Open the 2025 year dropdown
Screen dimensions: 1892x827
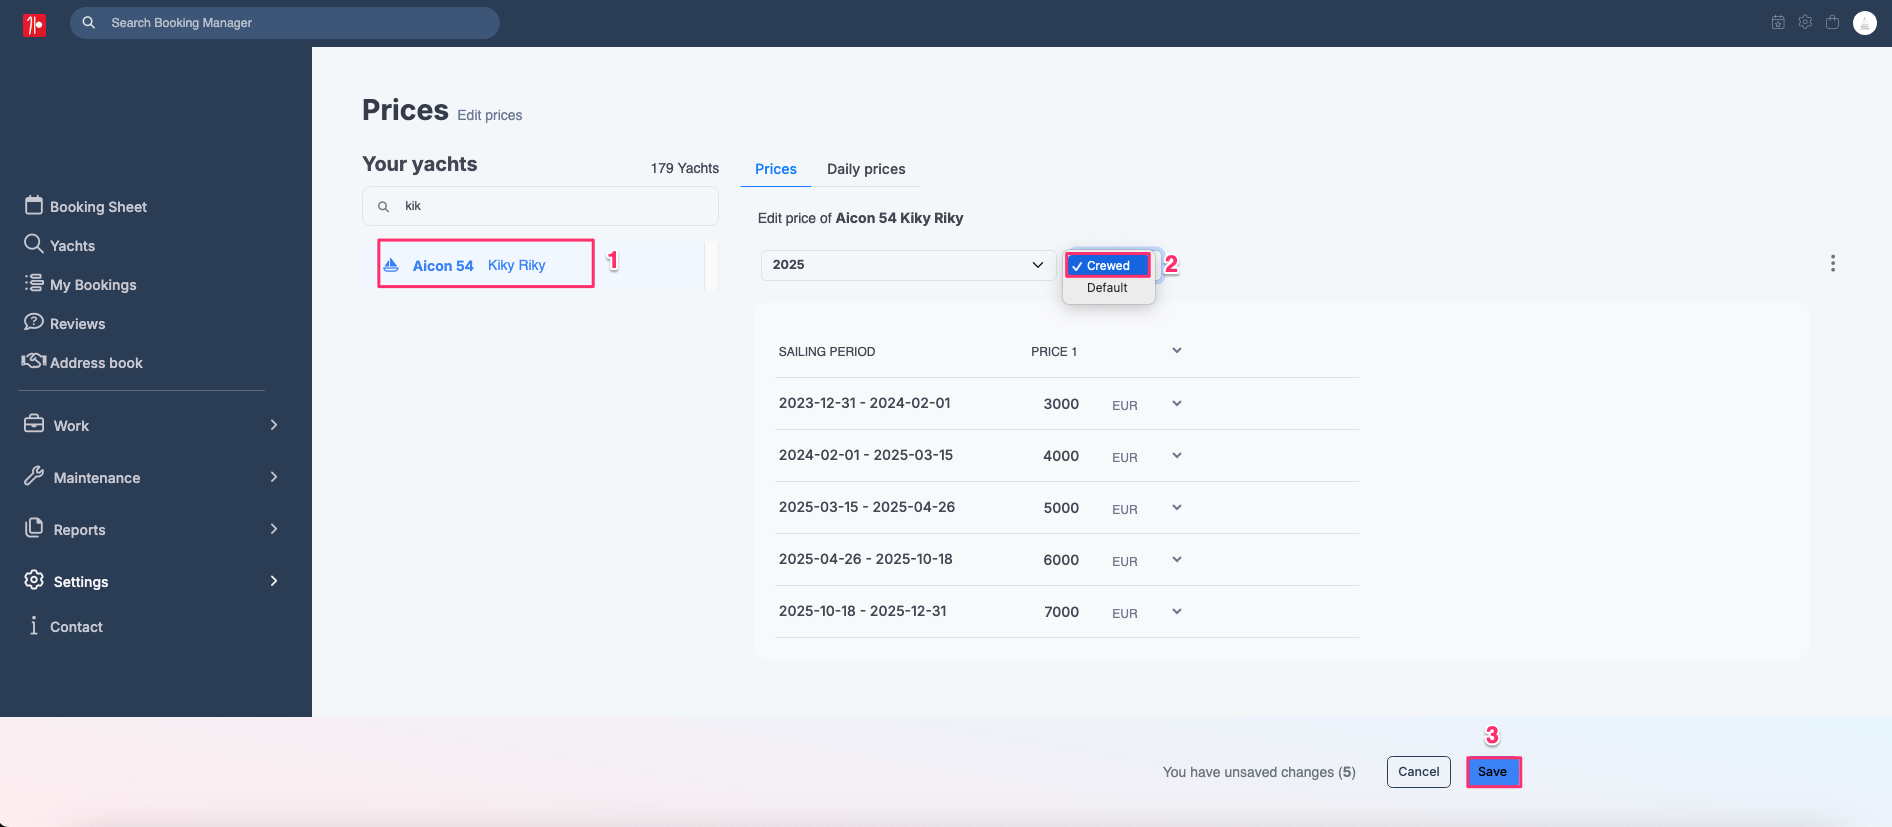pos(908,265)
